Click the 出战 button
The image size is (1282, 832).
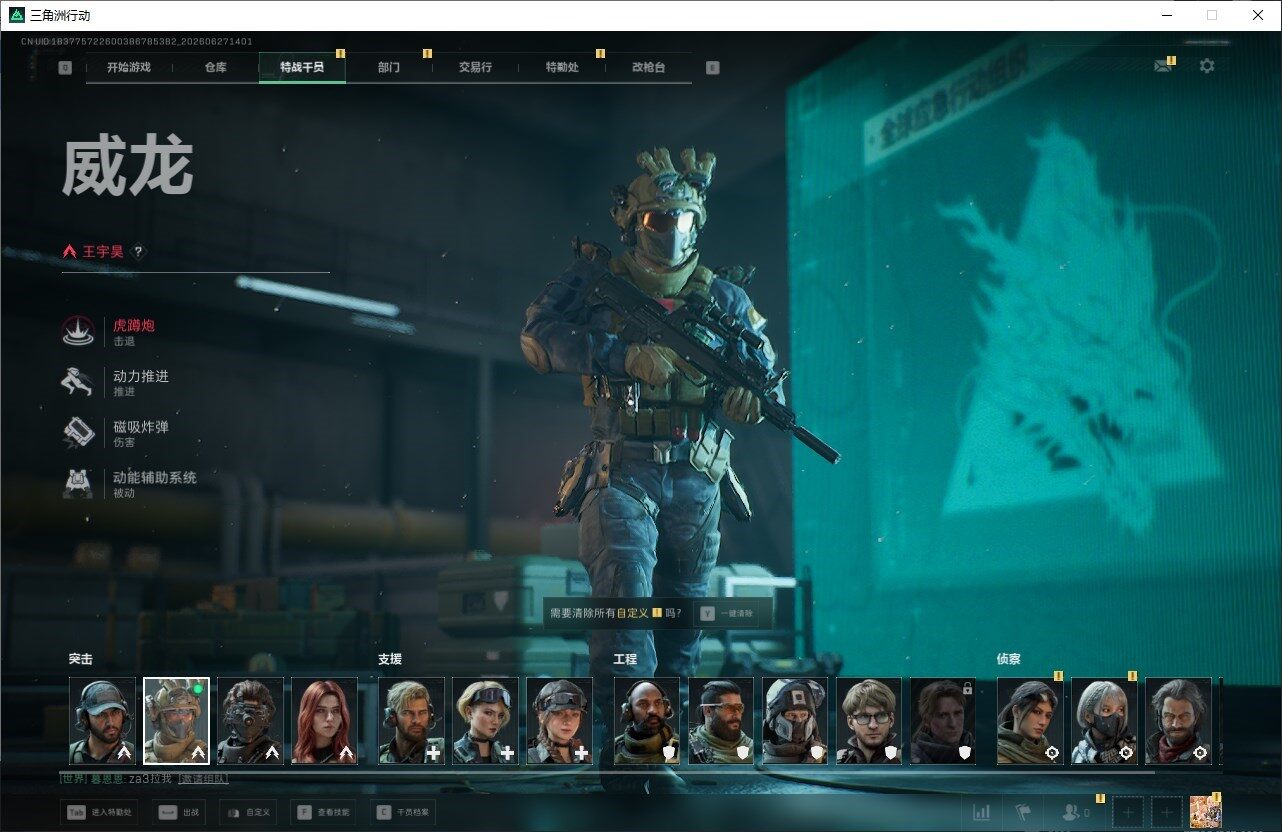178,813
